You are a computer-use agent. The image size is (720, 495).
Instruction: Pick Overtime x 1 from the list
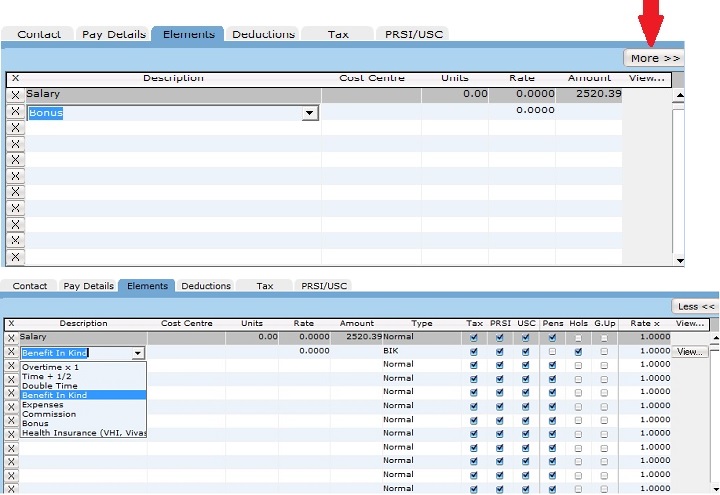(50, 367)
